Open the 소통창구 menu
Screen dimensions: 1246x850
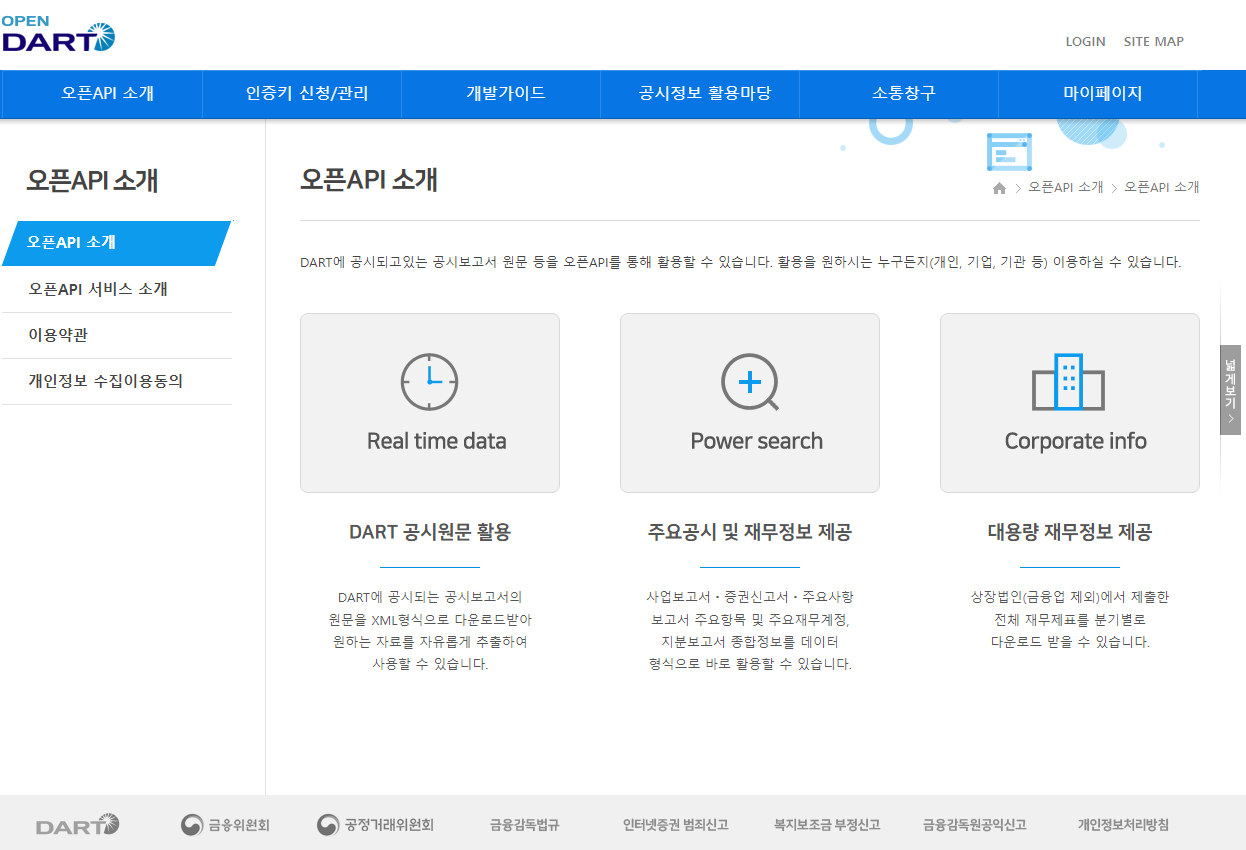point(904,94)
